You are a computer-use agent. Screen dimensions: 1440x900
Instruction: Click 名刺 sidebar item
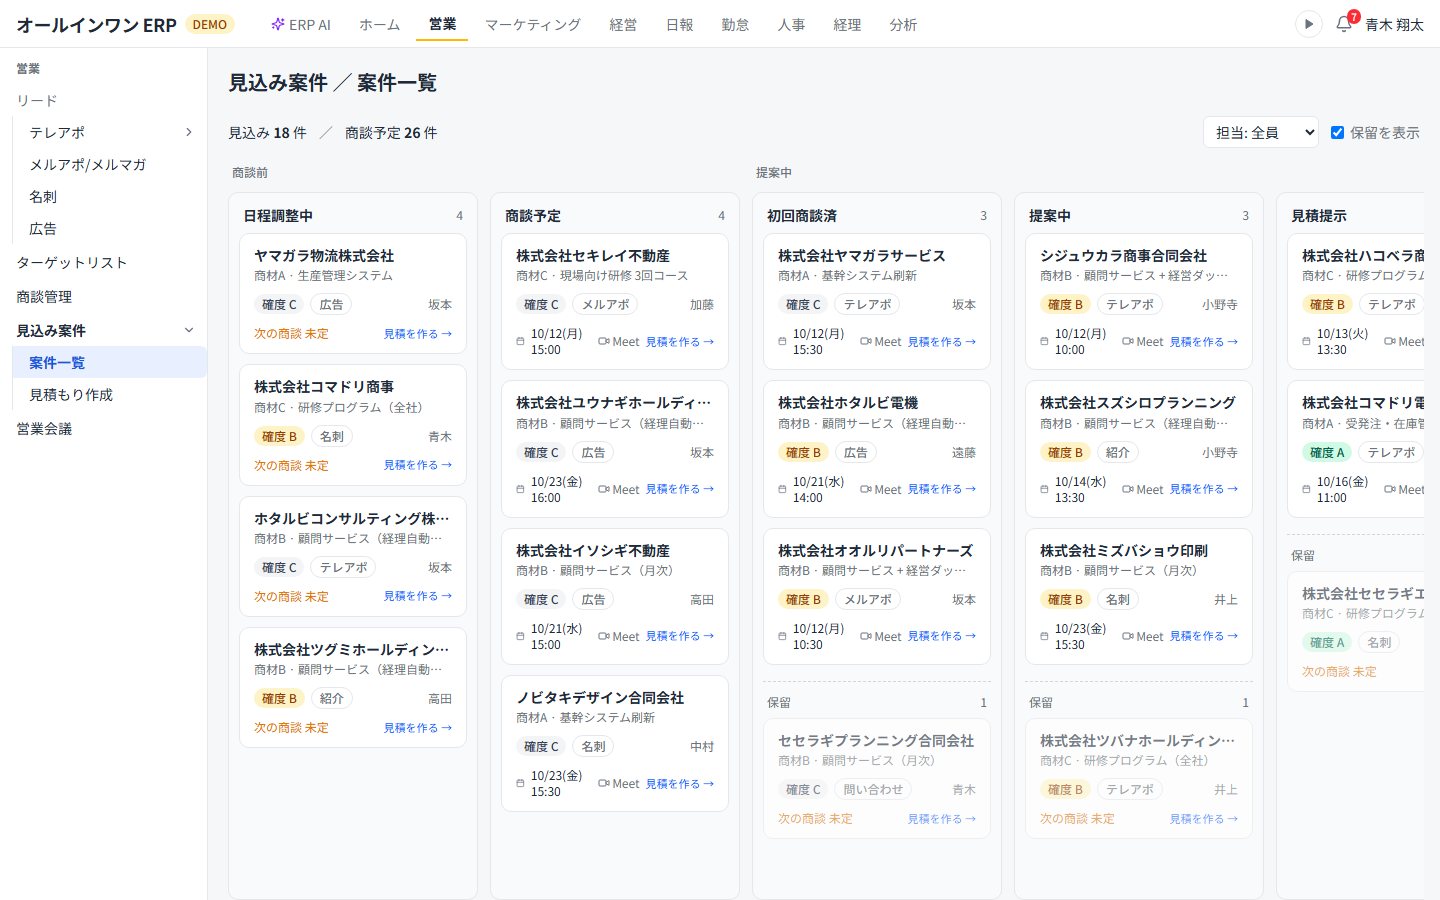(x=110, y=197)
